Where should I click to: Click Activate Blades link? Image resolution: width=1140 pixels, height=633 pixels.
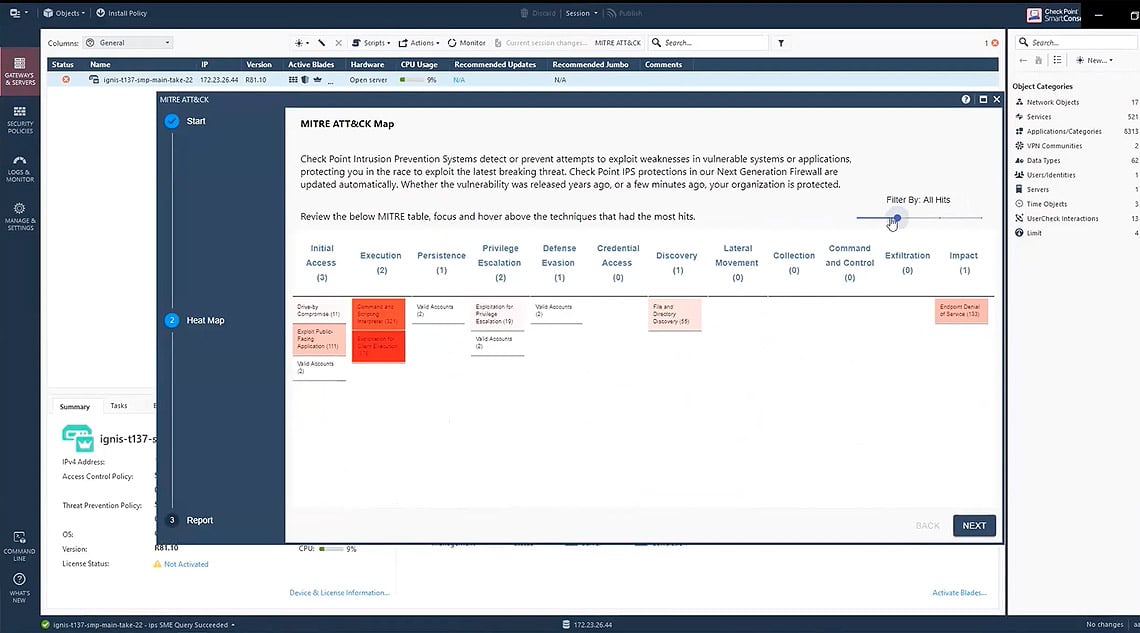point(959,593)
